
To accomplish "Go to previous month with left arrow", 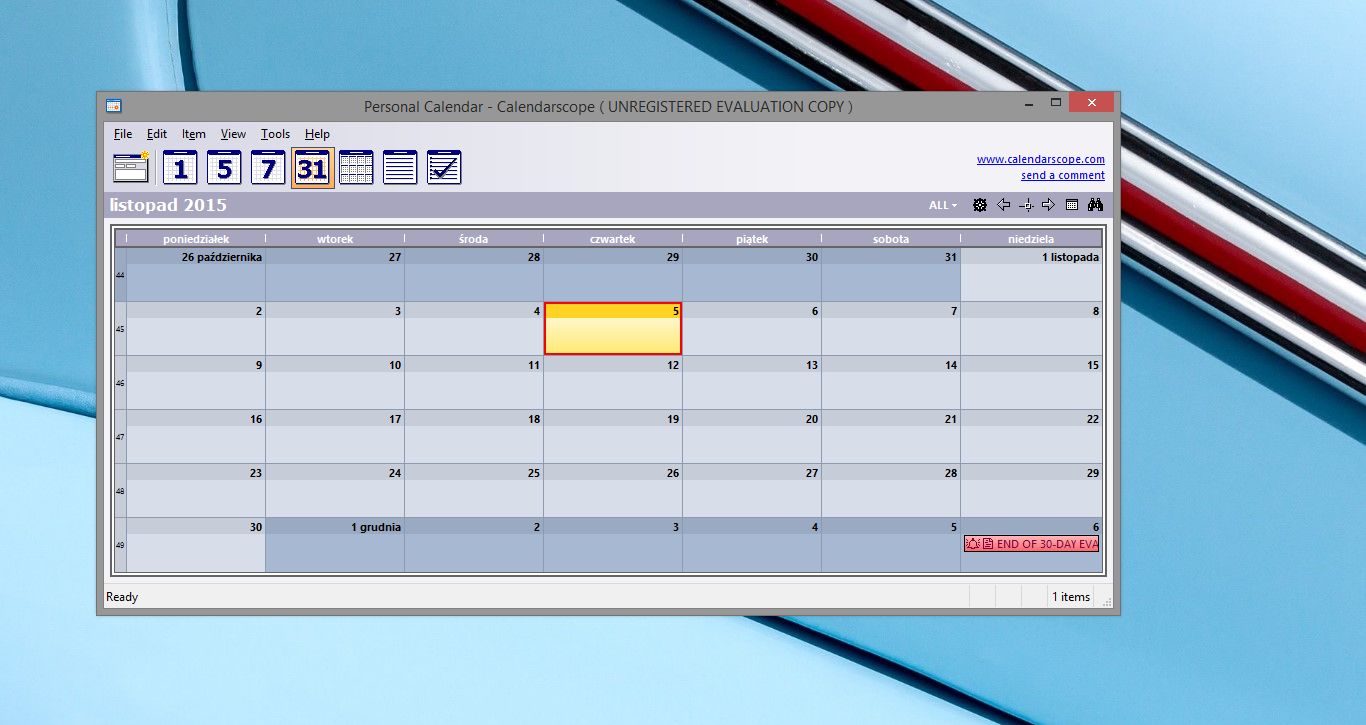I will (x=1003, y=205).
